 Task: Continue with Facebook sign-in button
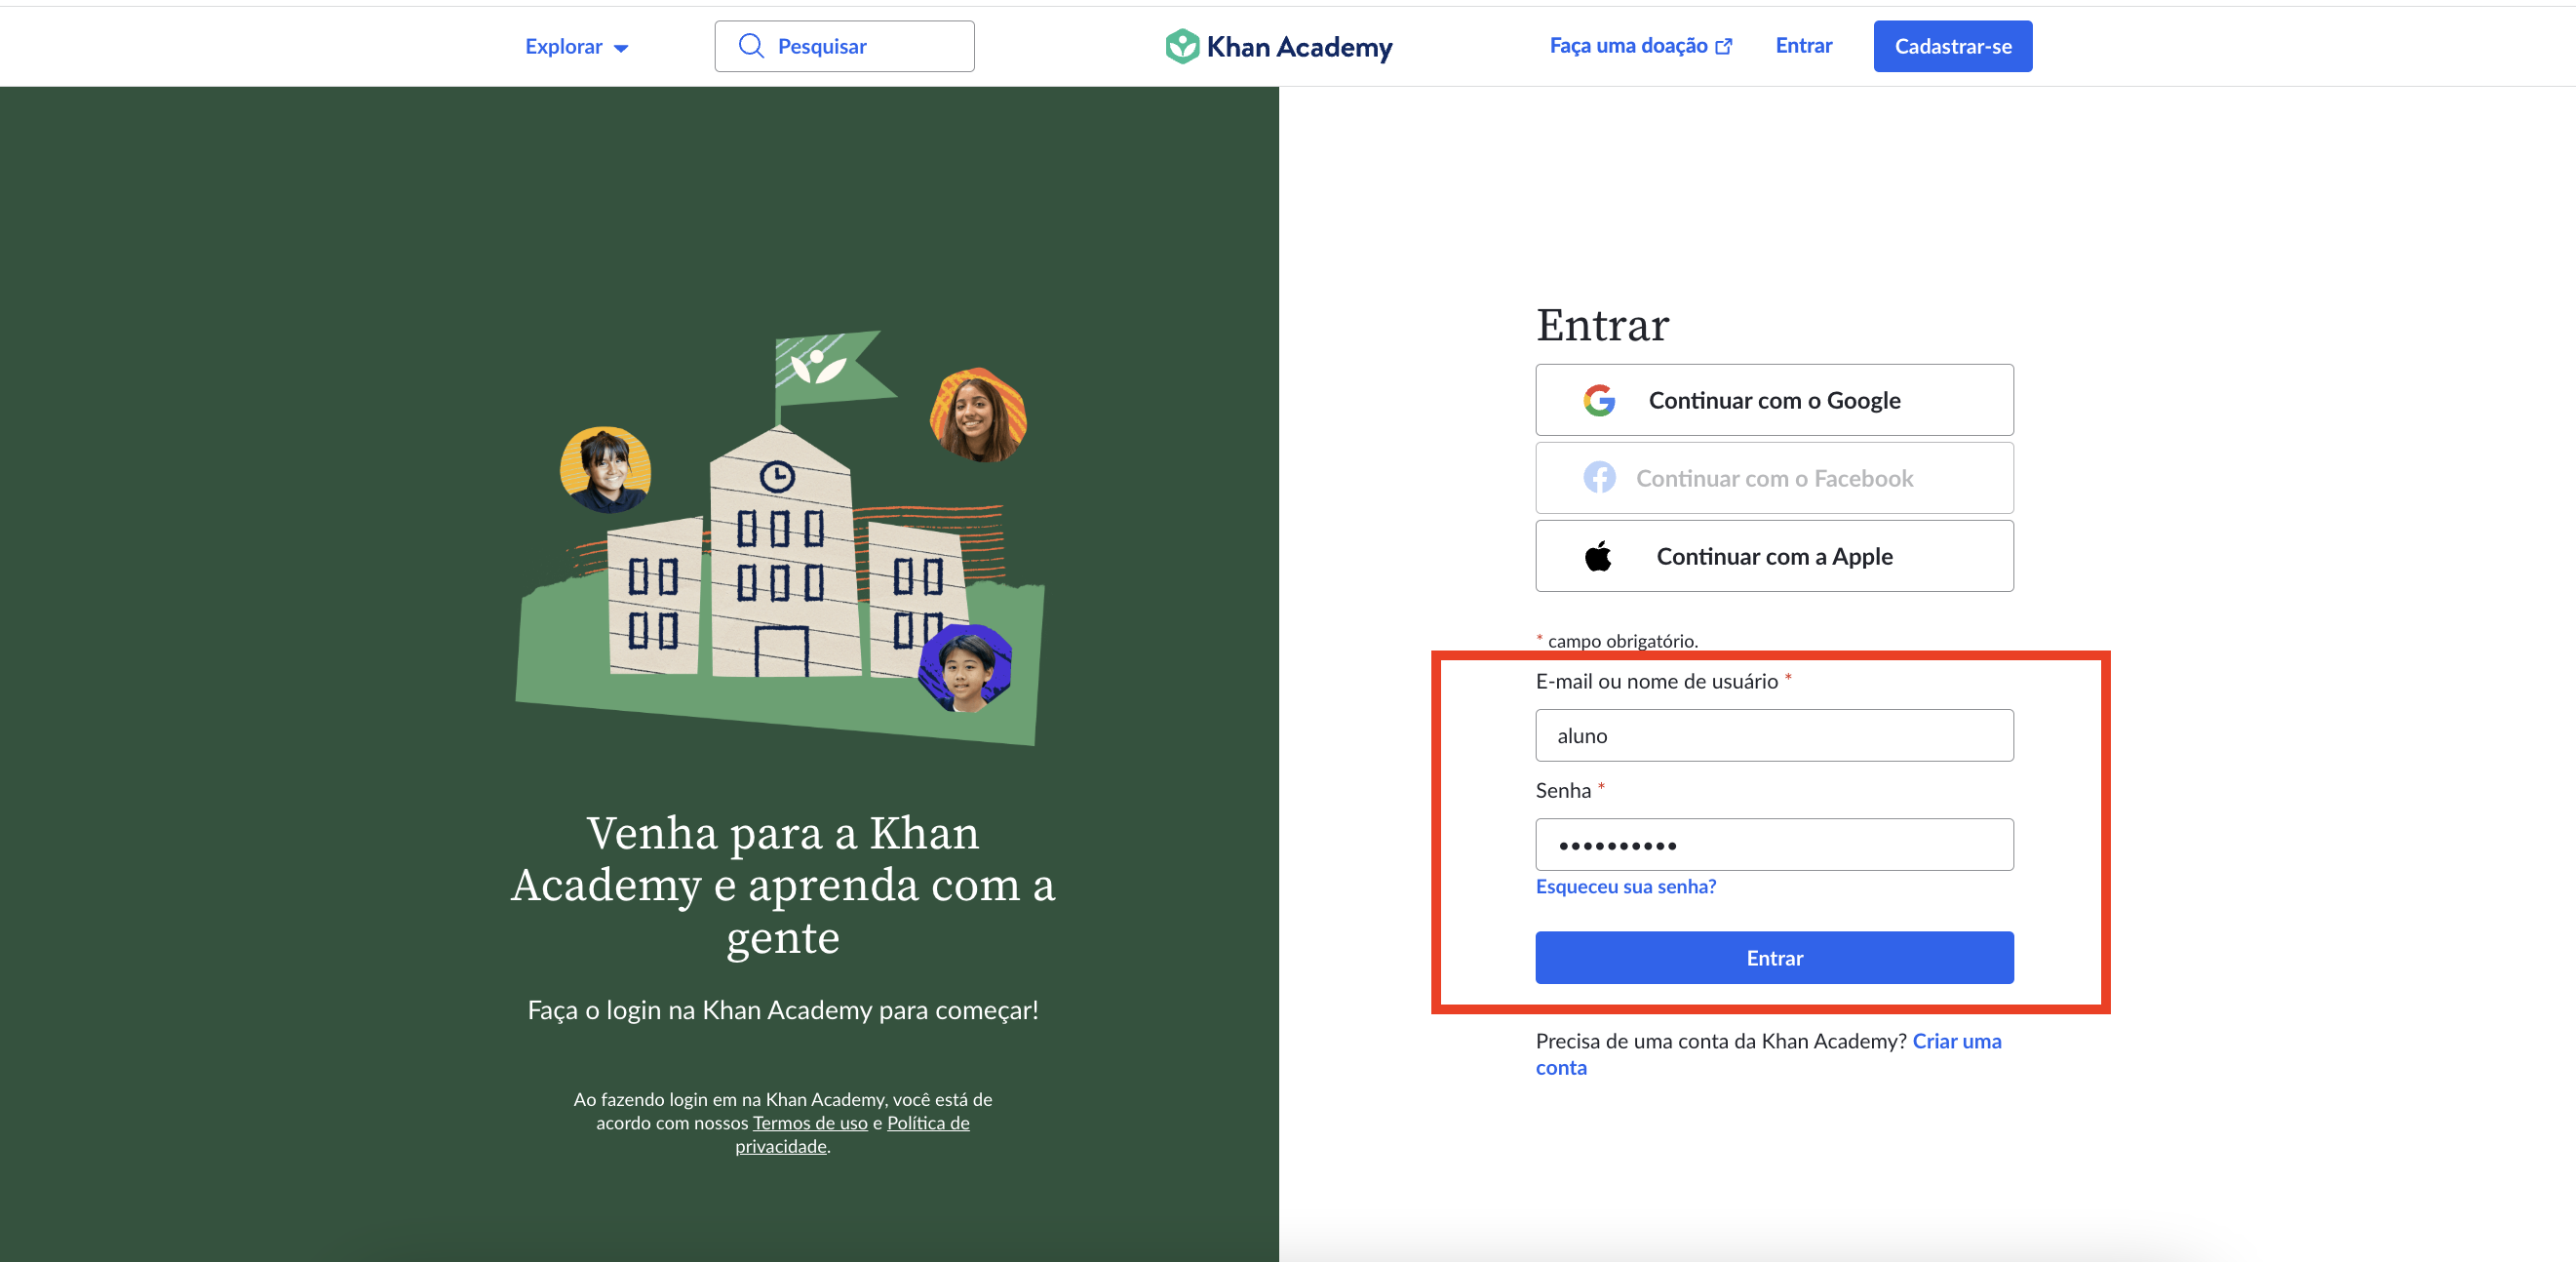1774,478
